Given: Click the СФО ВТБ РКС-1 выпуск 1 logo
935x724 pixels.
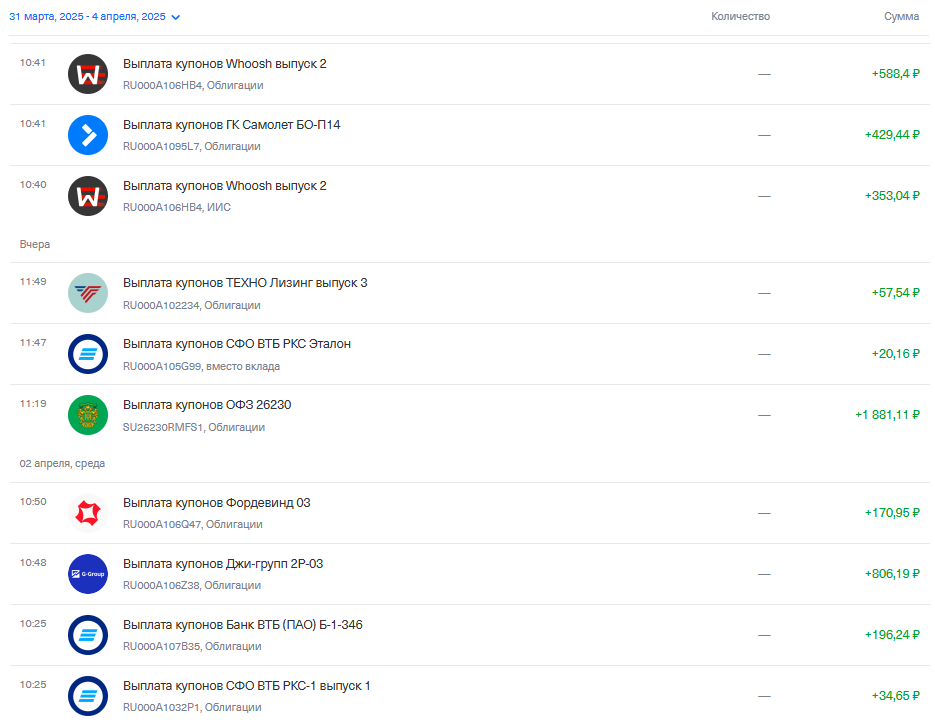Looking at the screenshot, I should [88, 695].
